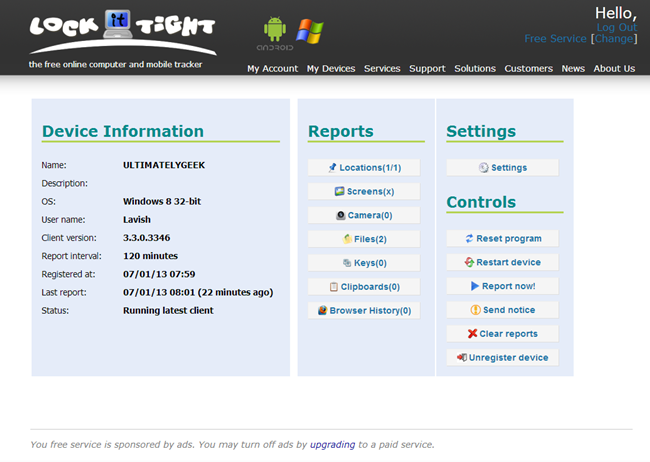
Task: Click the Unregister device button
Action: coord(502,357)
